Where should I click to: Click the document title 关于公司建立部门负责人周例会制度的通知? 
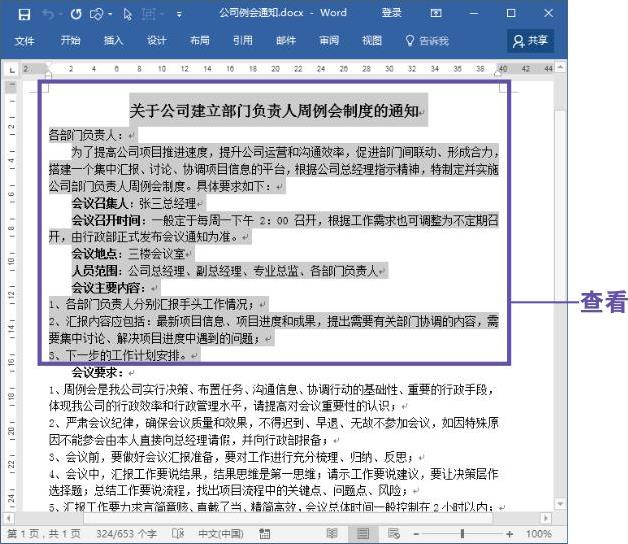pyautogui.click(x=274, y=111)
